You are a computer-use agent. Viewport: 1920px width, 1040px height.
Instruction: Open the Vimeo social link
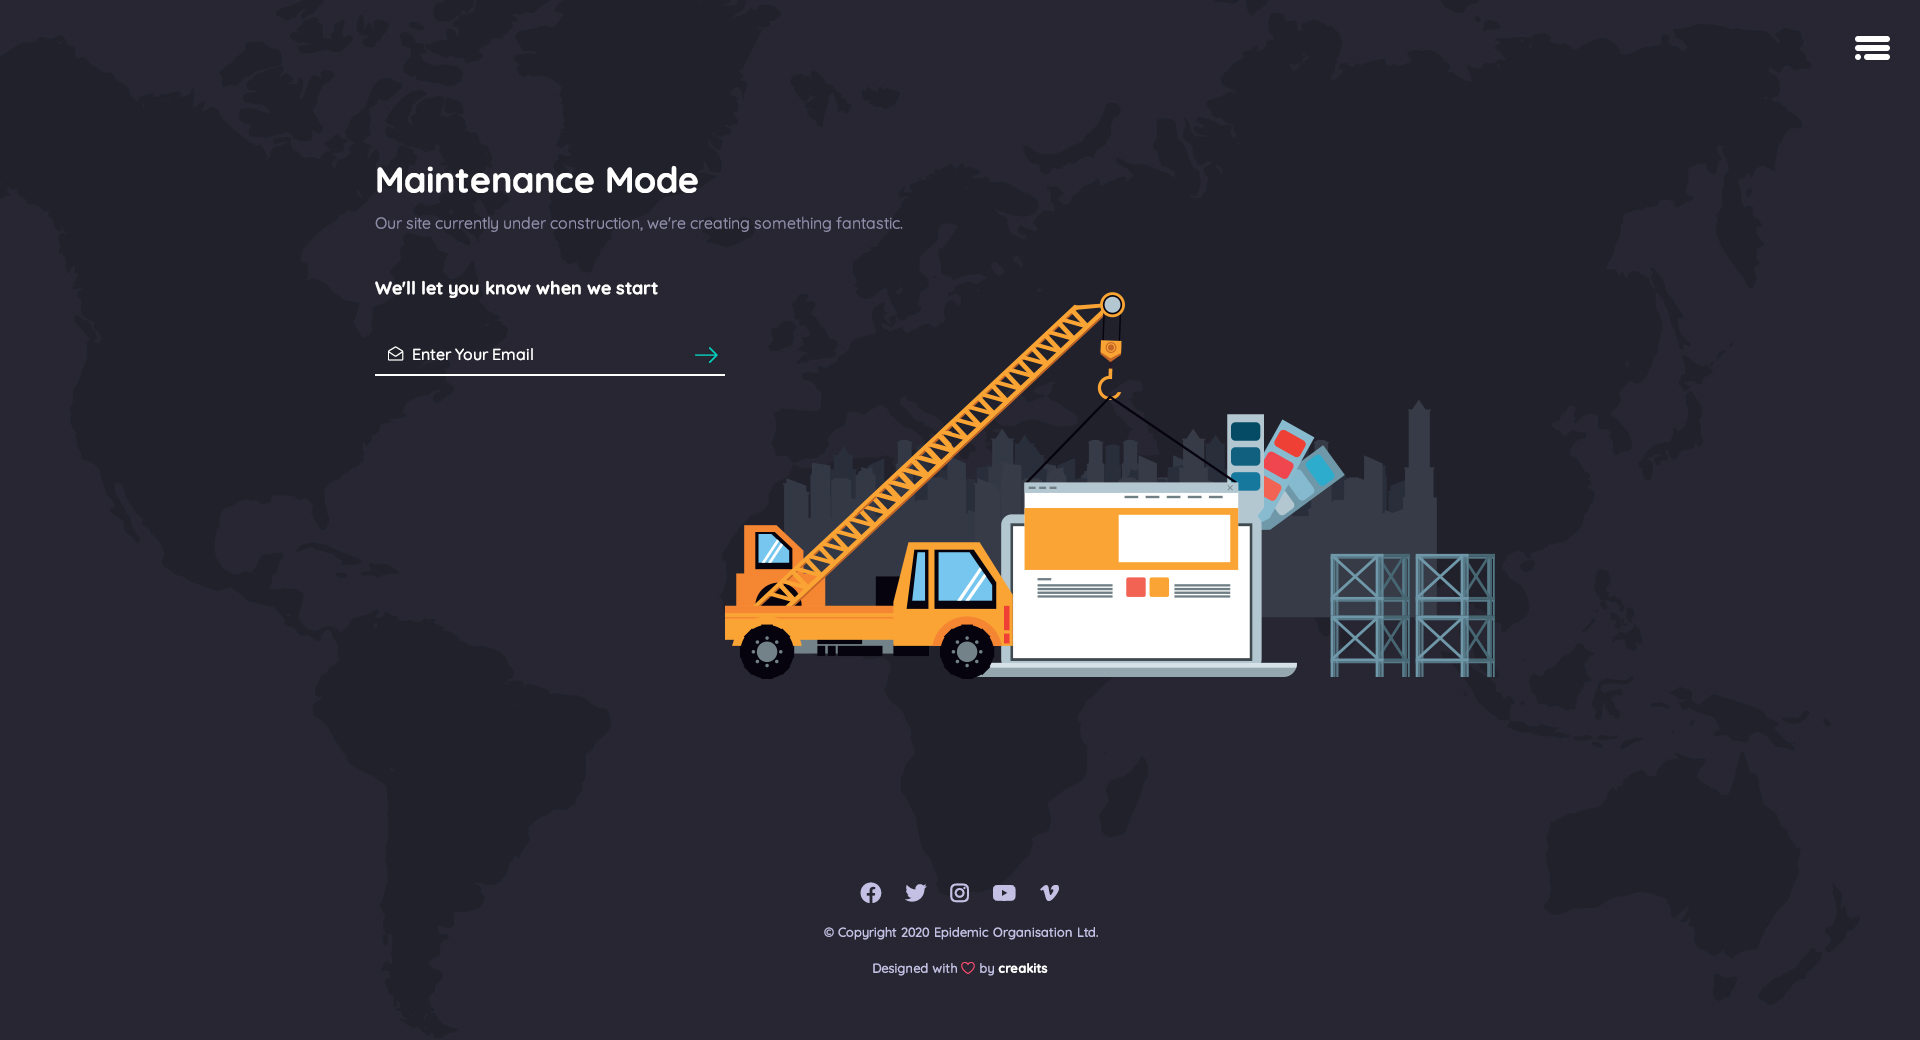tap(1049, 893)
